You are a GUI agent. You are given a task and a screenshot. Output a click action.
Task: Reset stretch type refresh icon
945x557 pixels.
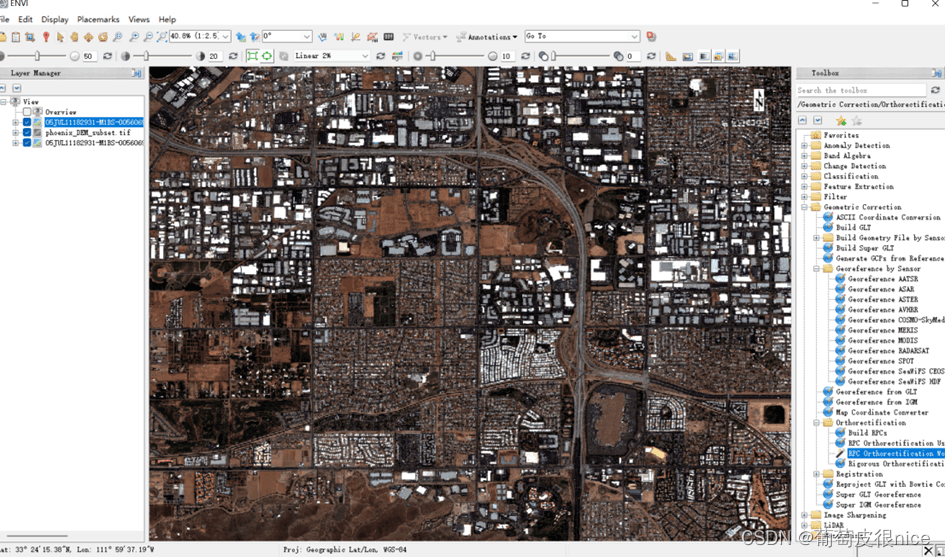tap(380, 56)
